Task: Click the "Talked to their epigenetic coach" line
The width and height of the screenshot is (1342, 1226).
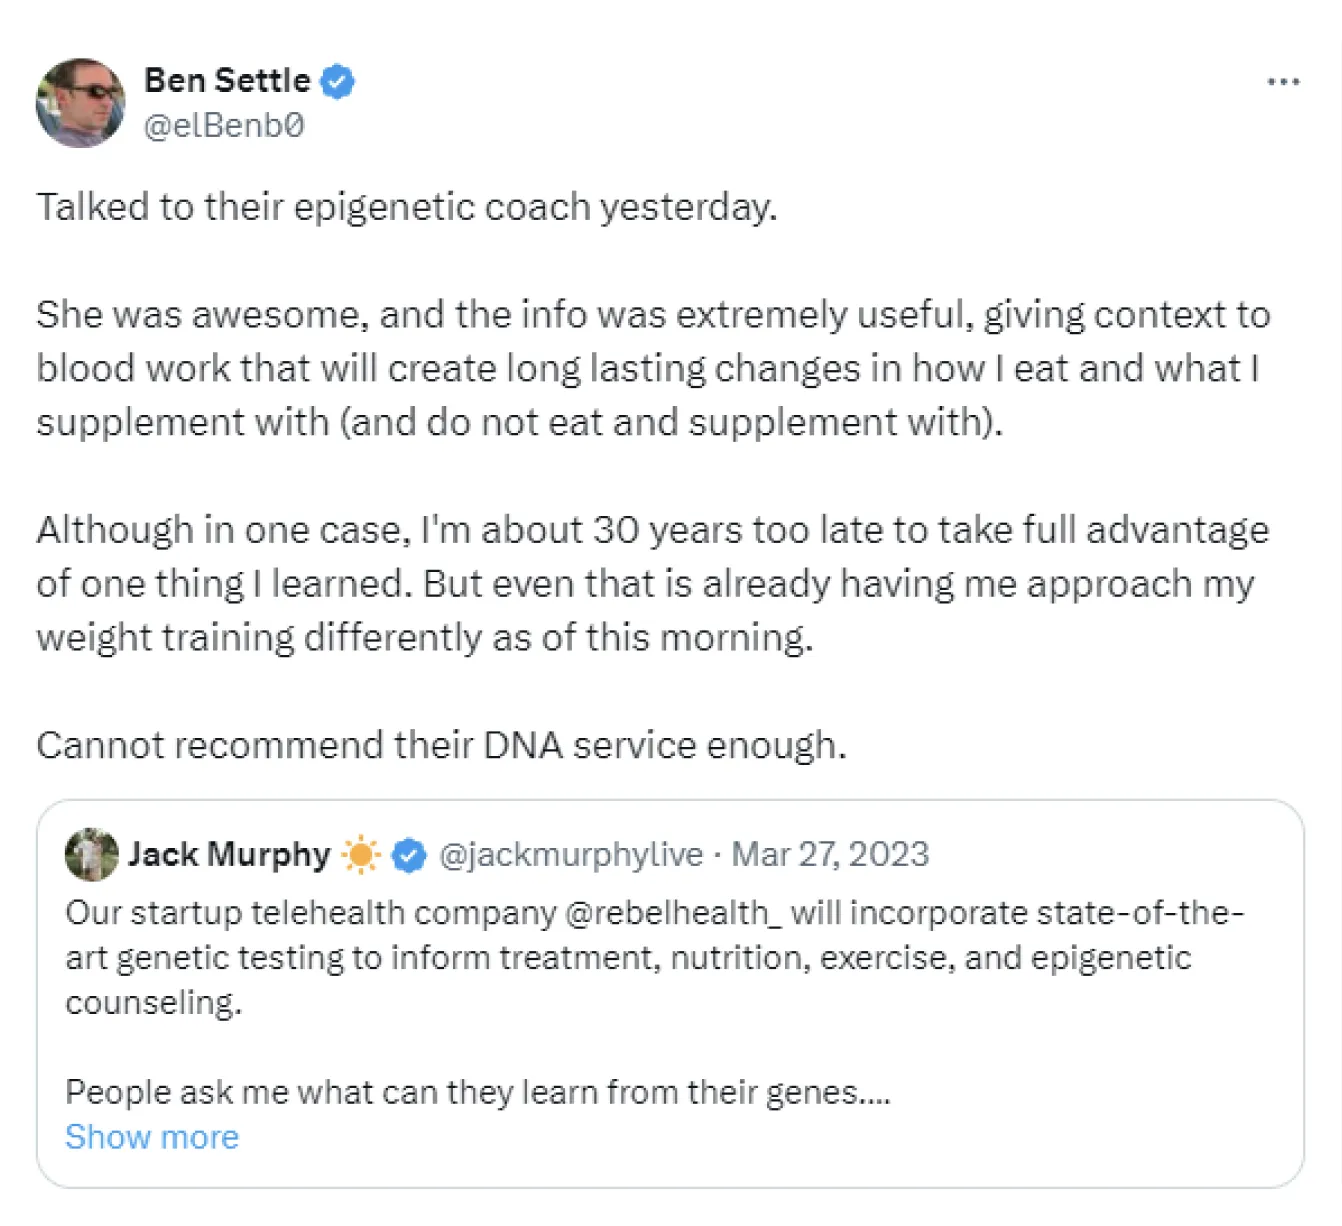Action: point(406,207)
